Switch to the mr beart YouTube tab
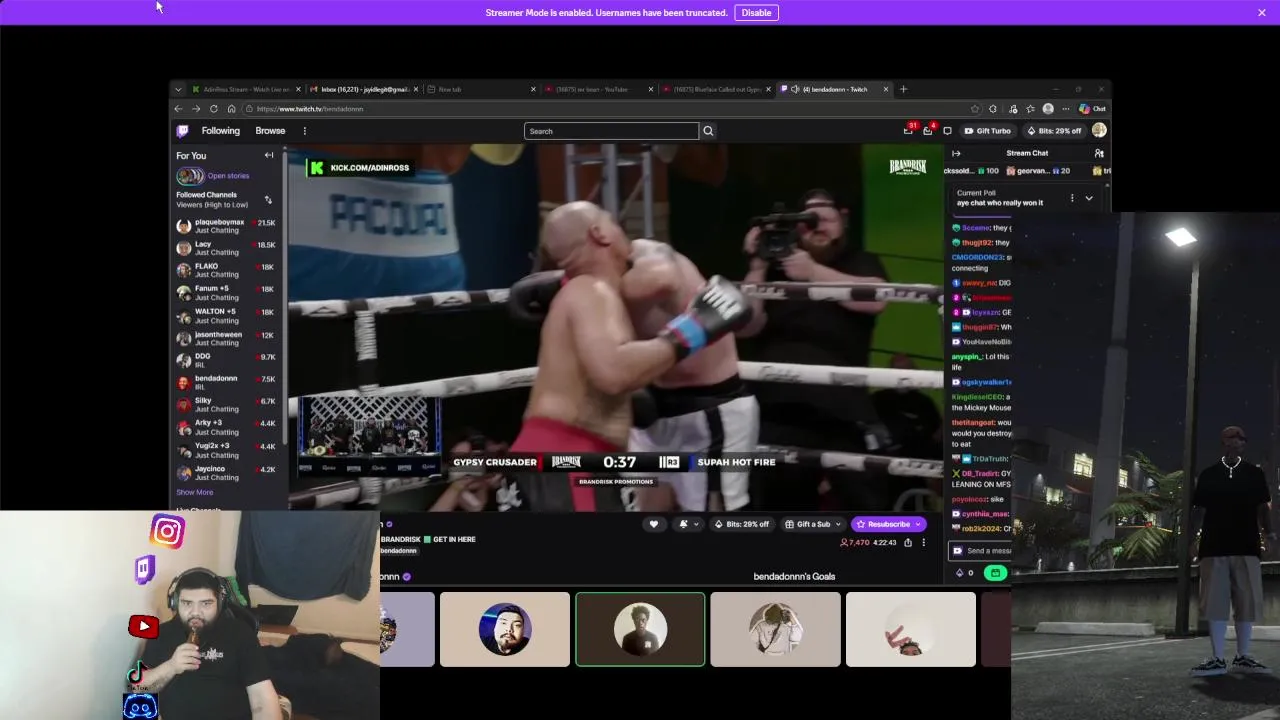This screenshot has height=720, width=1280. 598,89
